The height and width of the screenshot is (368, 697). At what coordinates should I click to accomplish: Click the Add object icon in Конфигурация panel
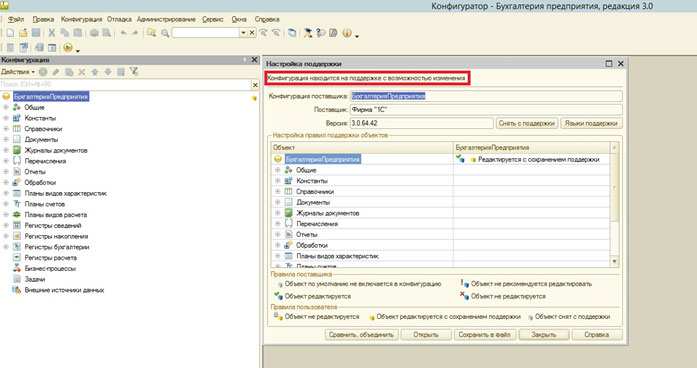click(43, 72)
